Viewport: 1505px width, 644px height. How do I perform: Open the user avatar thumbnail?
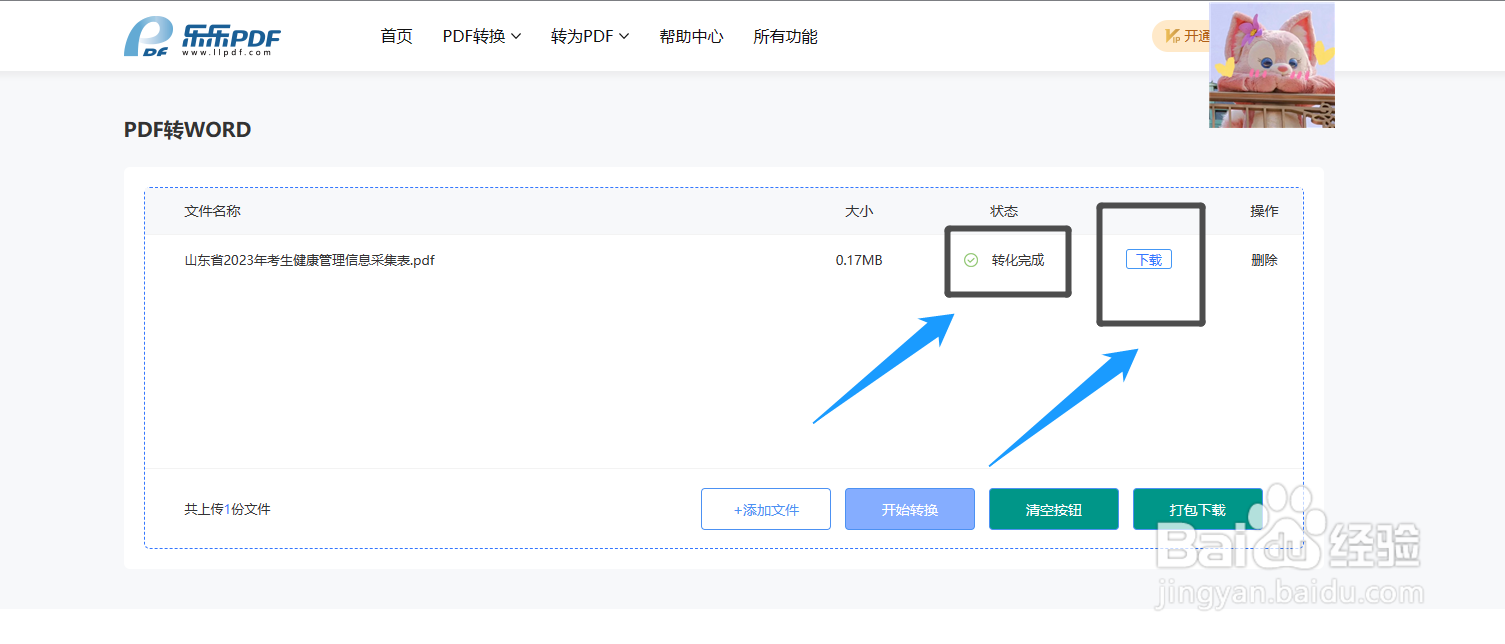tap(1272, 65)
